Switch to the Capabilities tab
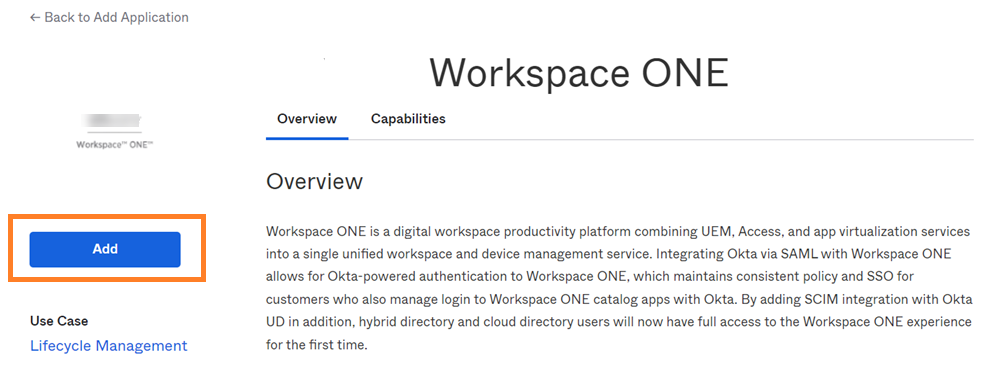994x366 pixels. coord(408,119)
